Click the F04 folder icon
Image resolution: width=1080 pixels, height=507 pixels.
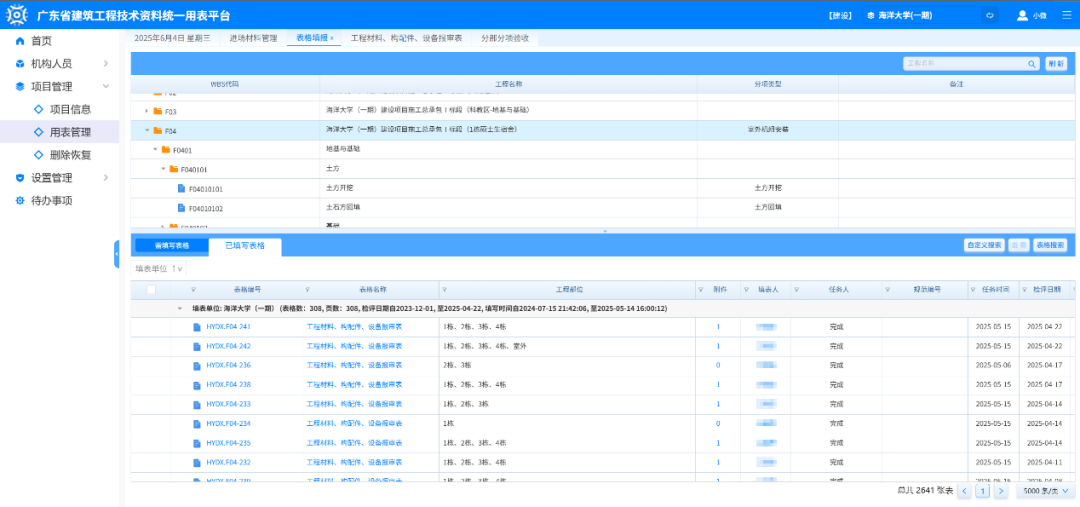(158, 130)
